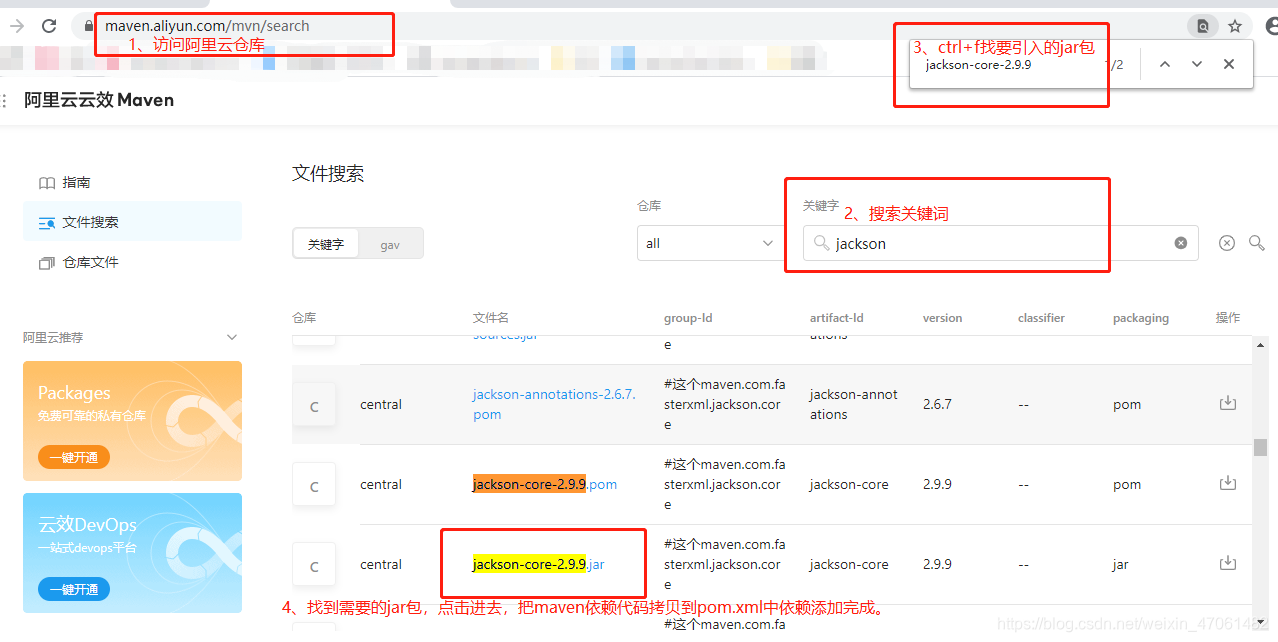Click next match down-arrow in find bar

1196,63
